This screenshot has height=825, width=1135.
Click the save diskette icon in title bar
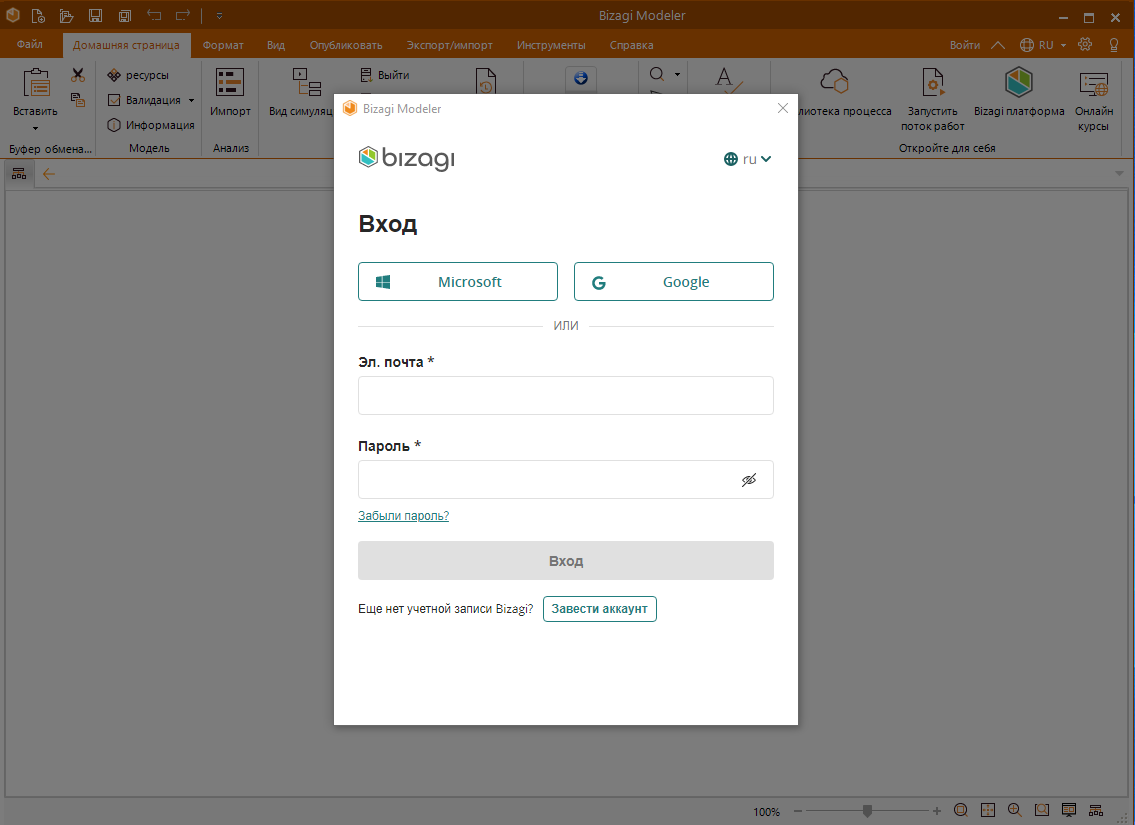(x=95, y=16)
